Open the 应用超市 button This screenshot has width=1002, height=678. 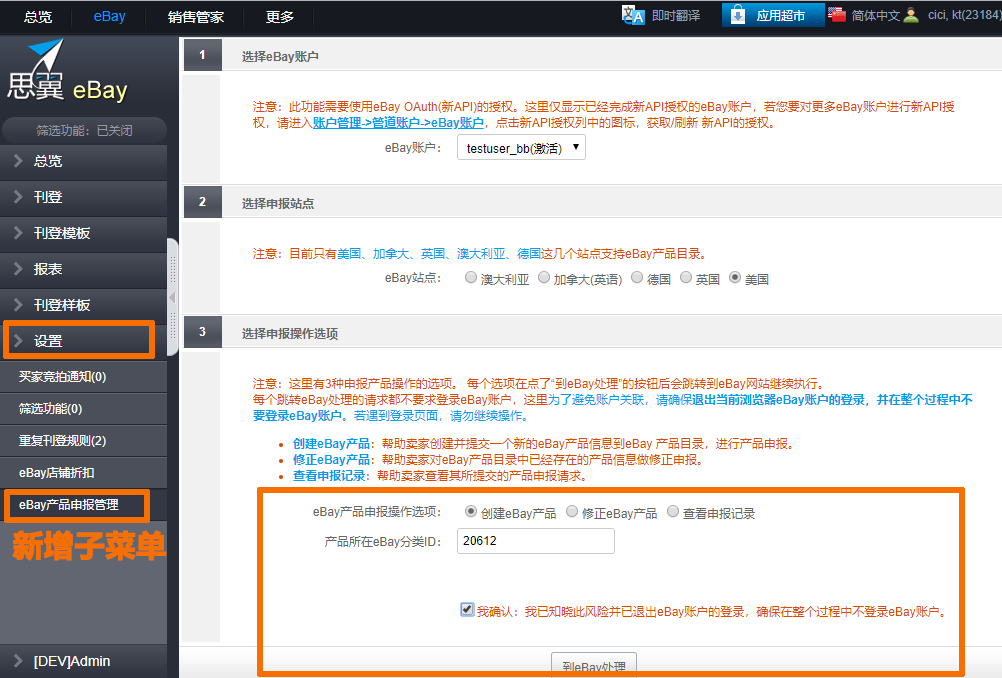[x=773, y=15]
